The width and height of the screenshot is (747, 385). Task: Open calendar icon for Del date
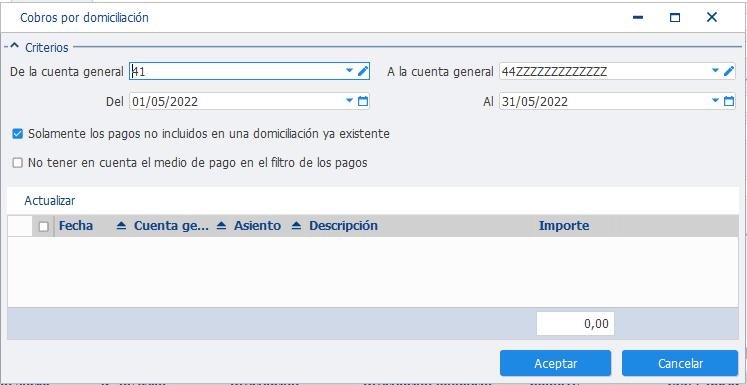tap(363, 101)
